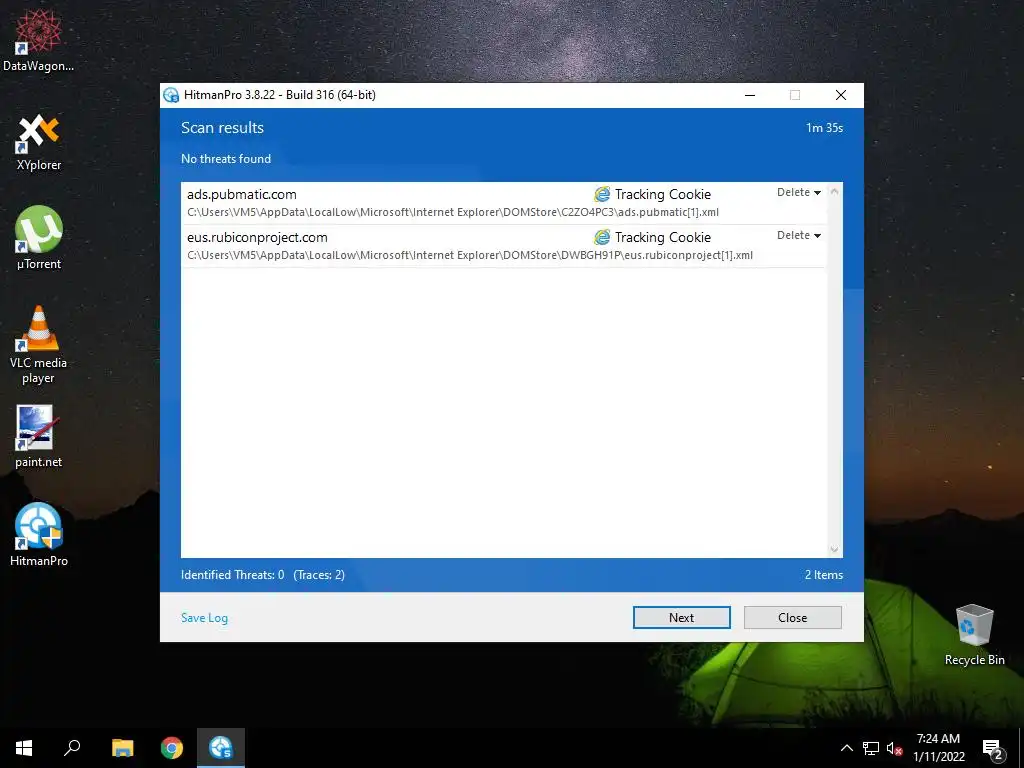Open the network tray icon

coord(871,748)
